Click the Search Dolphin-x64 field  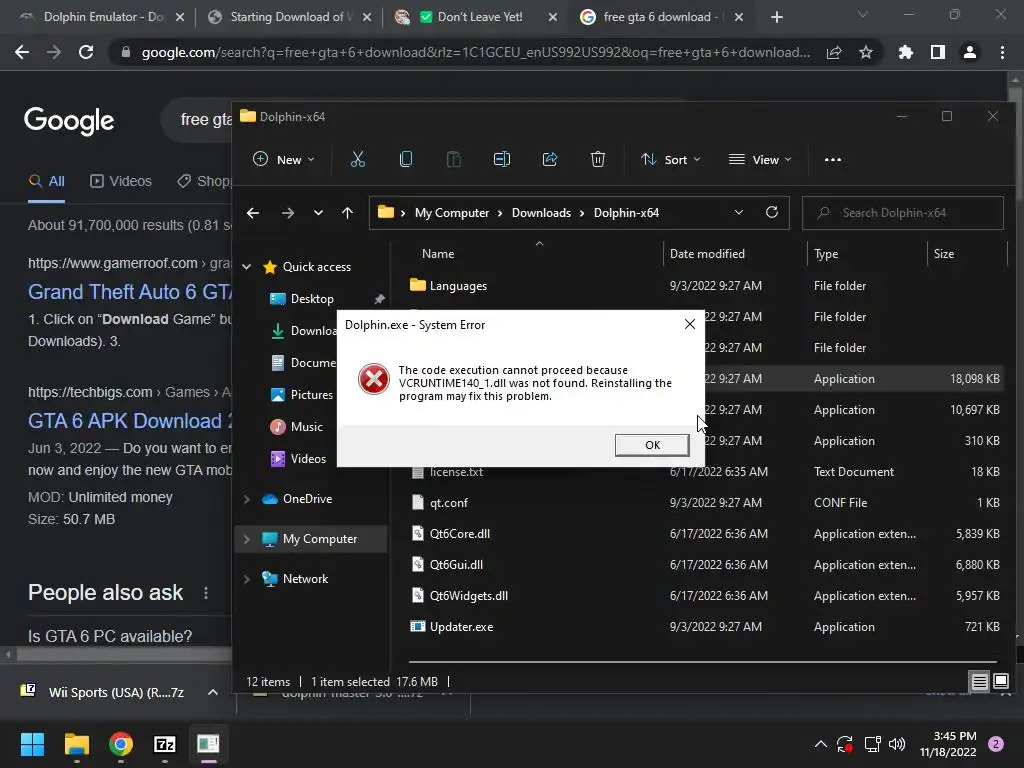[903, 213]
